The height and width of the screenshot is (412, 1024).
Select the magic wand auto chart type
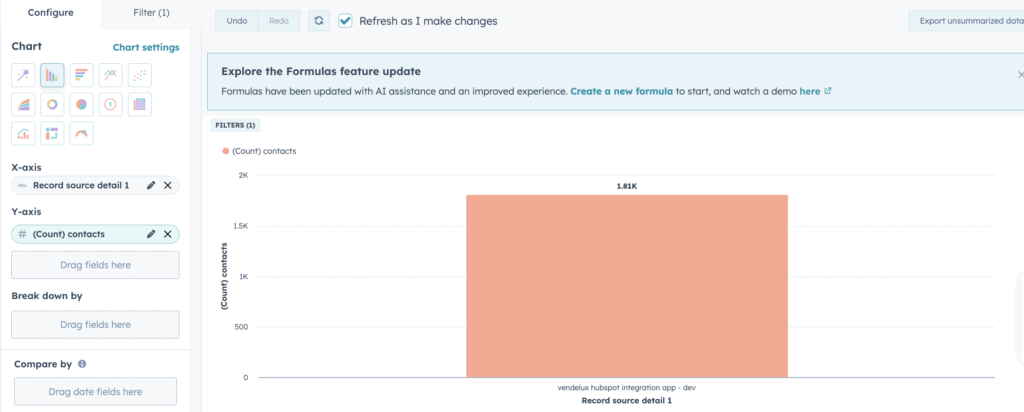click(23, 76)
